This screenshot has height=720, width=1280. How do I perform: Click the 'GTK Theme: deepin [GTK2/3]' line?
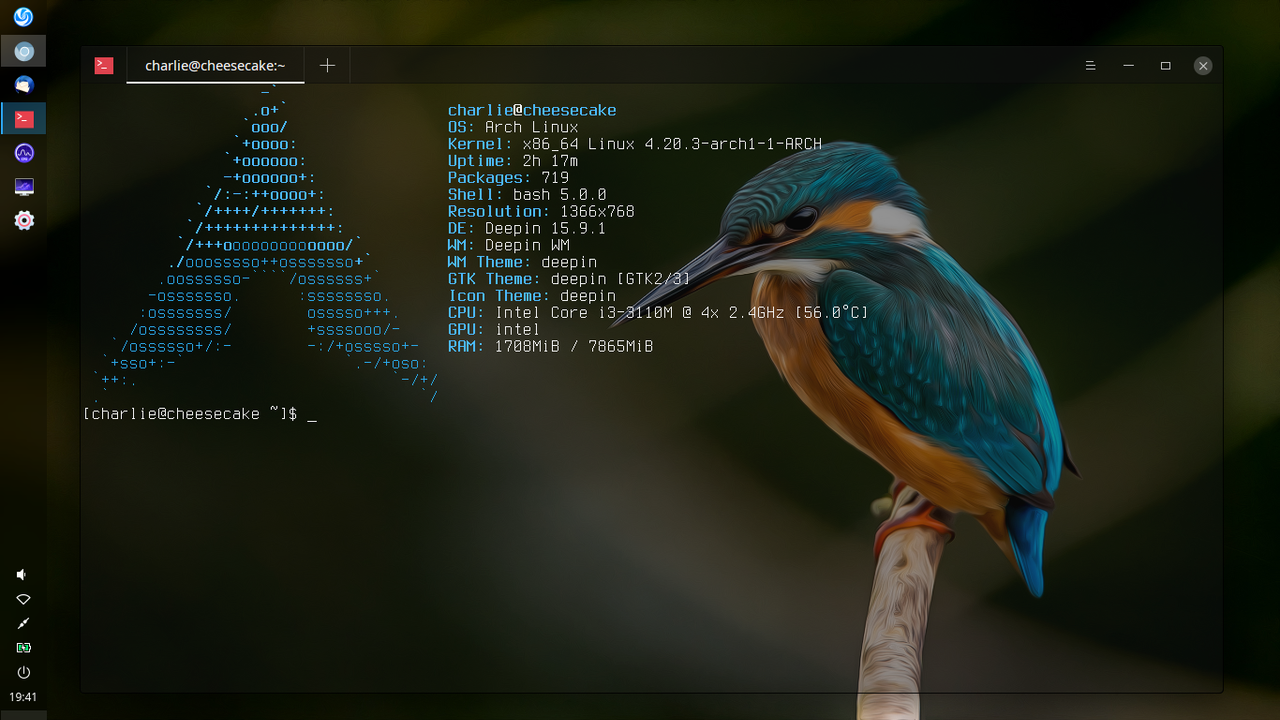point(569,279)
